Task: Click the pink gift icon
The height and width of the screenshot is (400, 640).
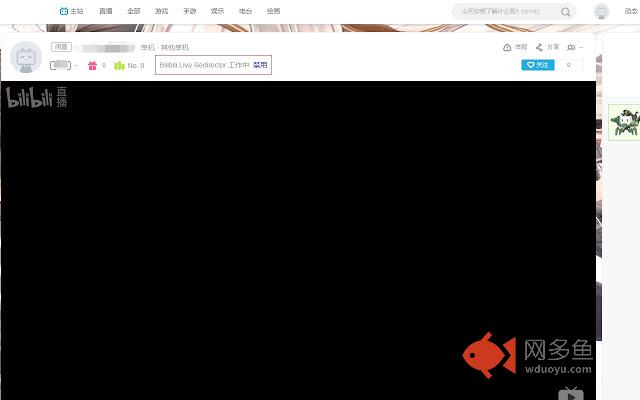Action: 93,65
